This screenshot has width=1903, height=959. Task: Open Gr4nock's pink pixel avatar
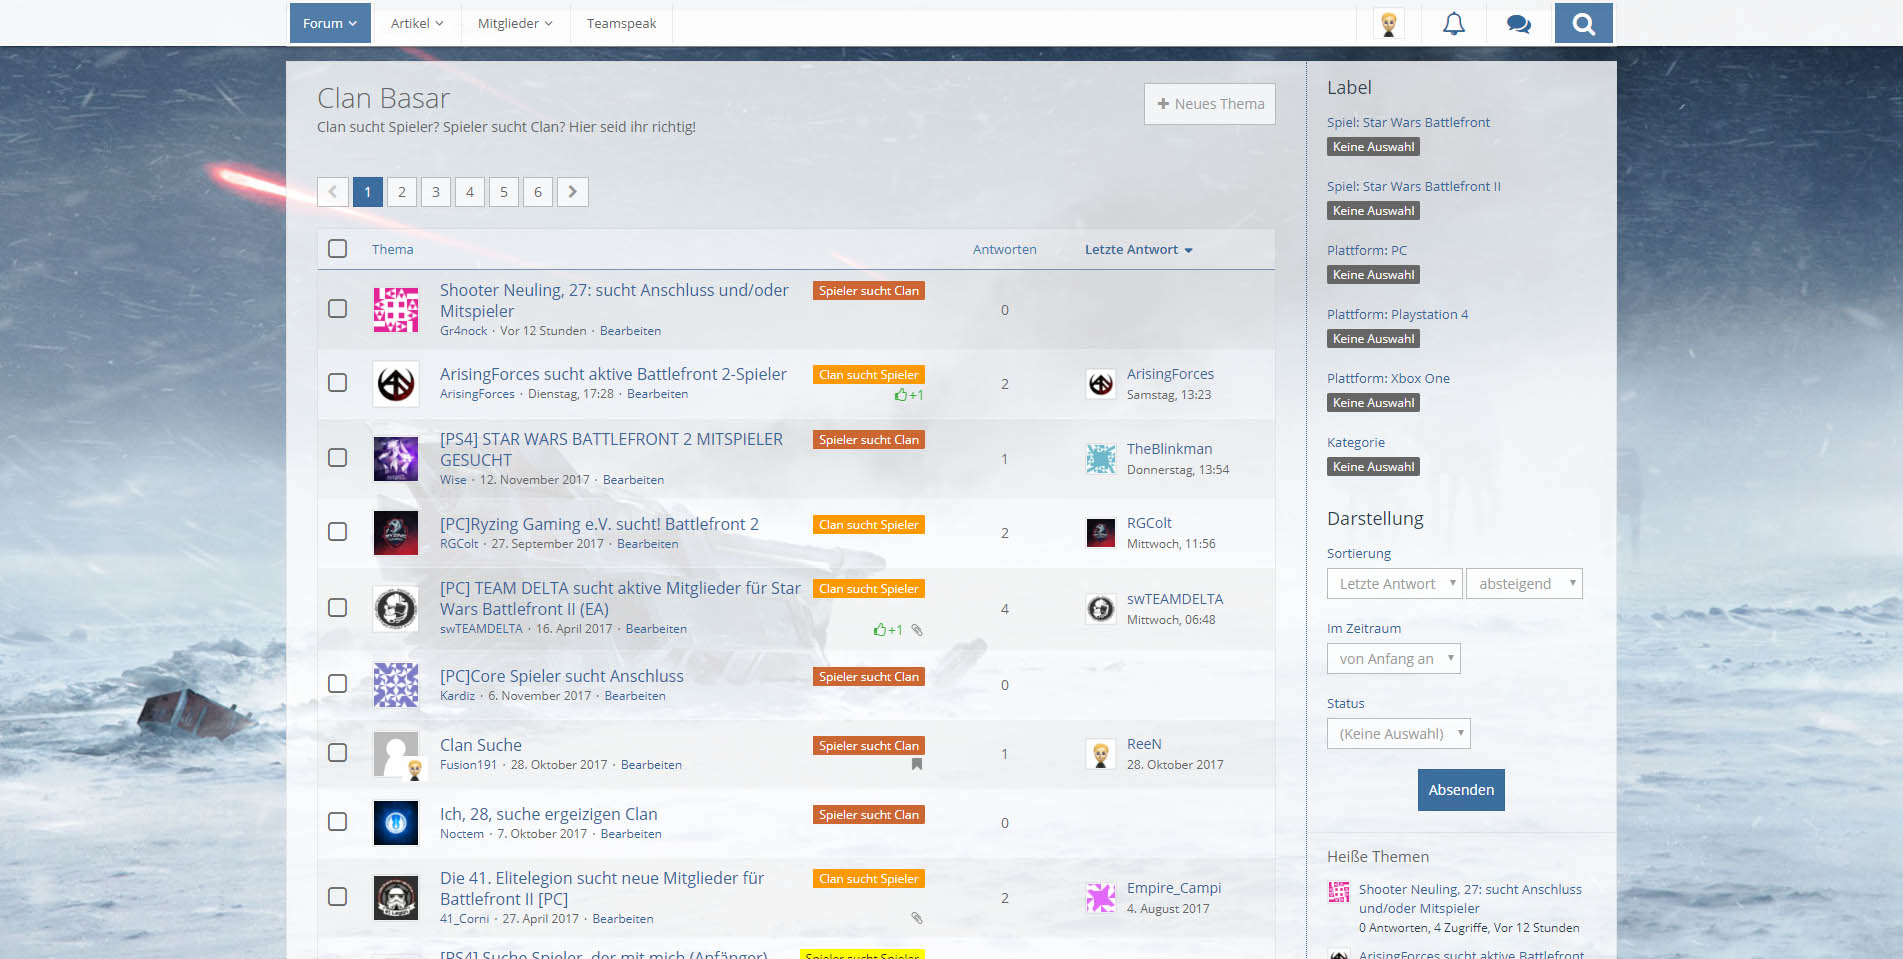[x=396, y=310]
